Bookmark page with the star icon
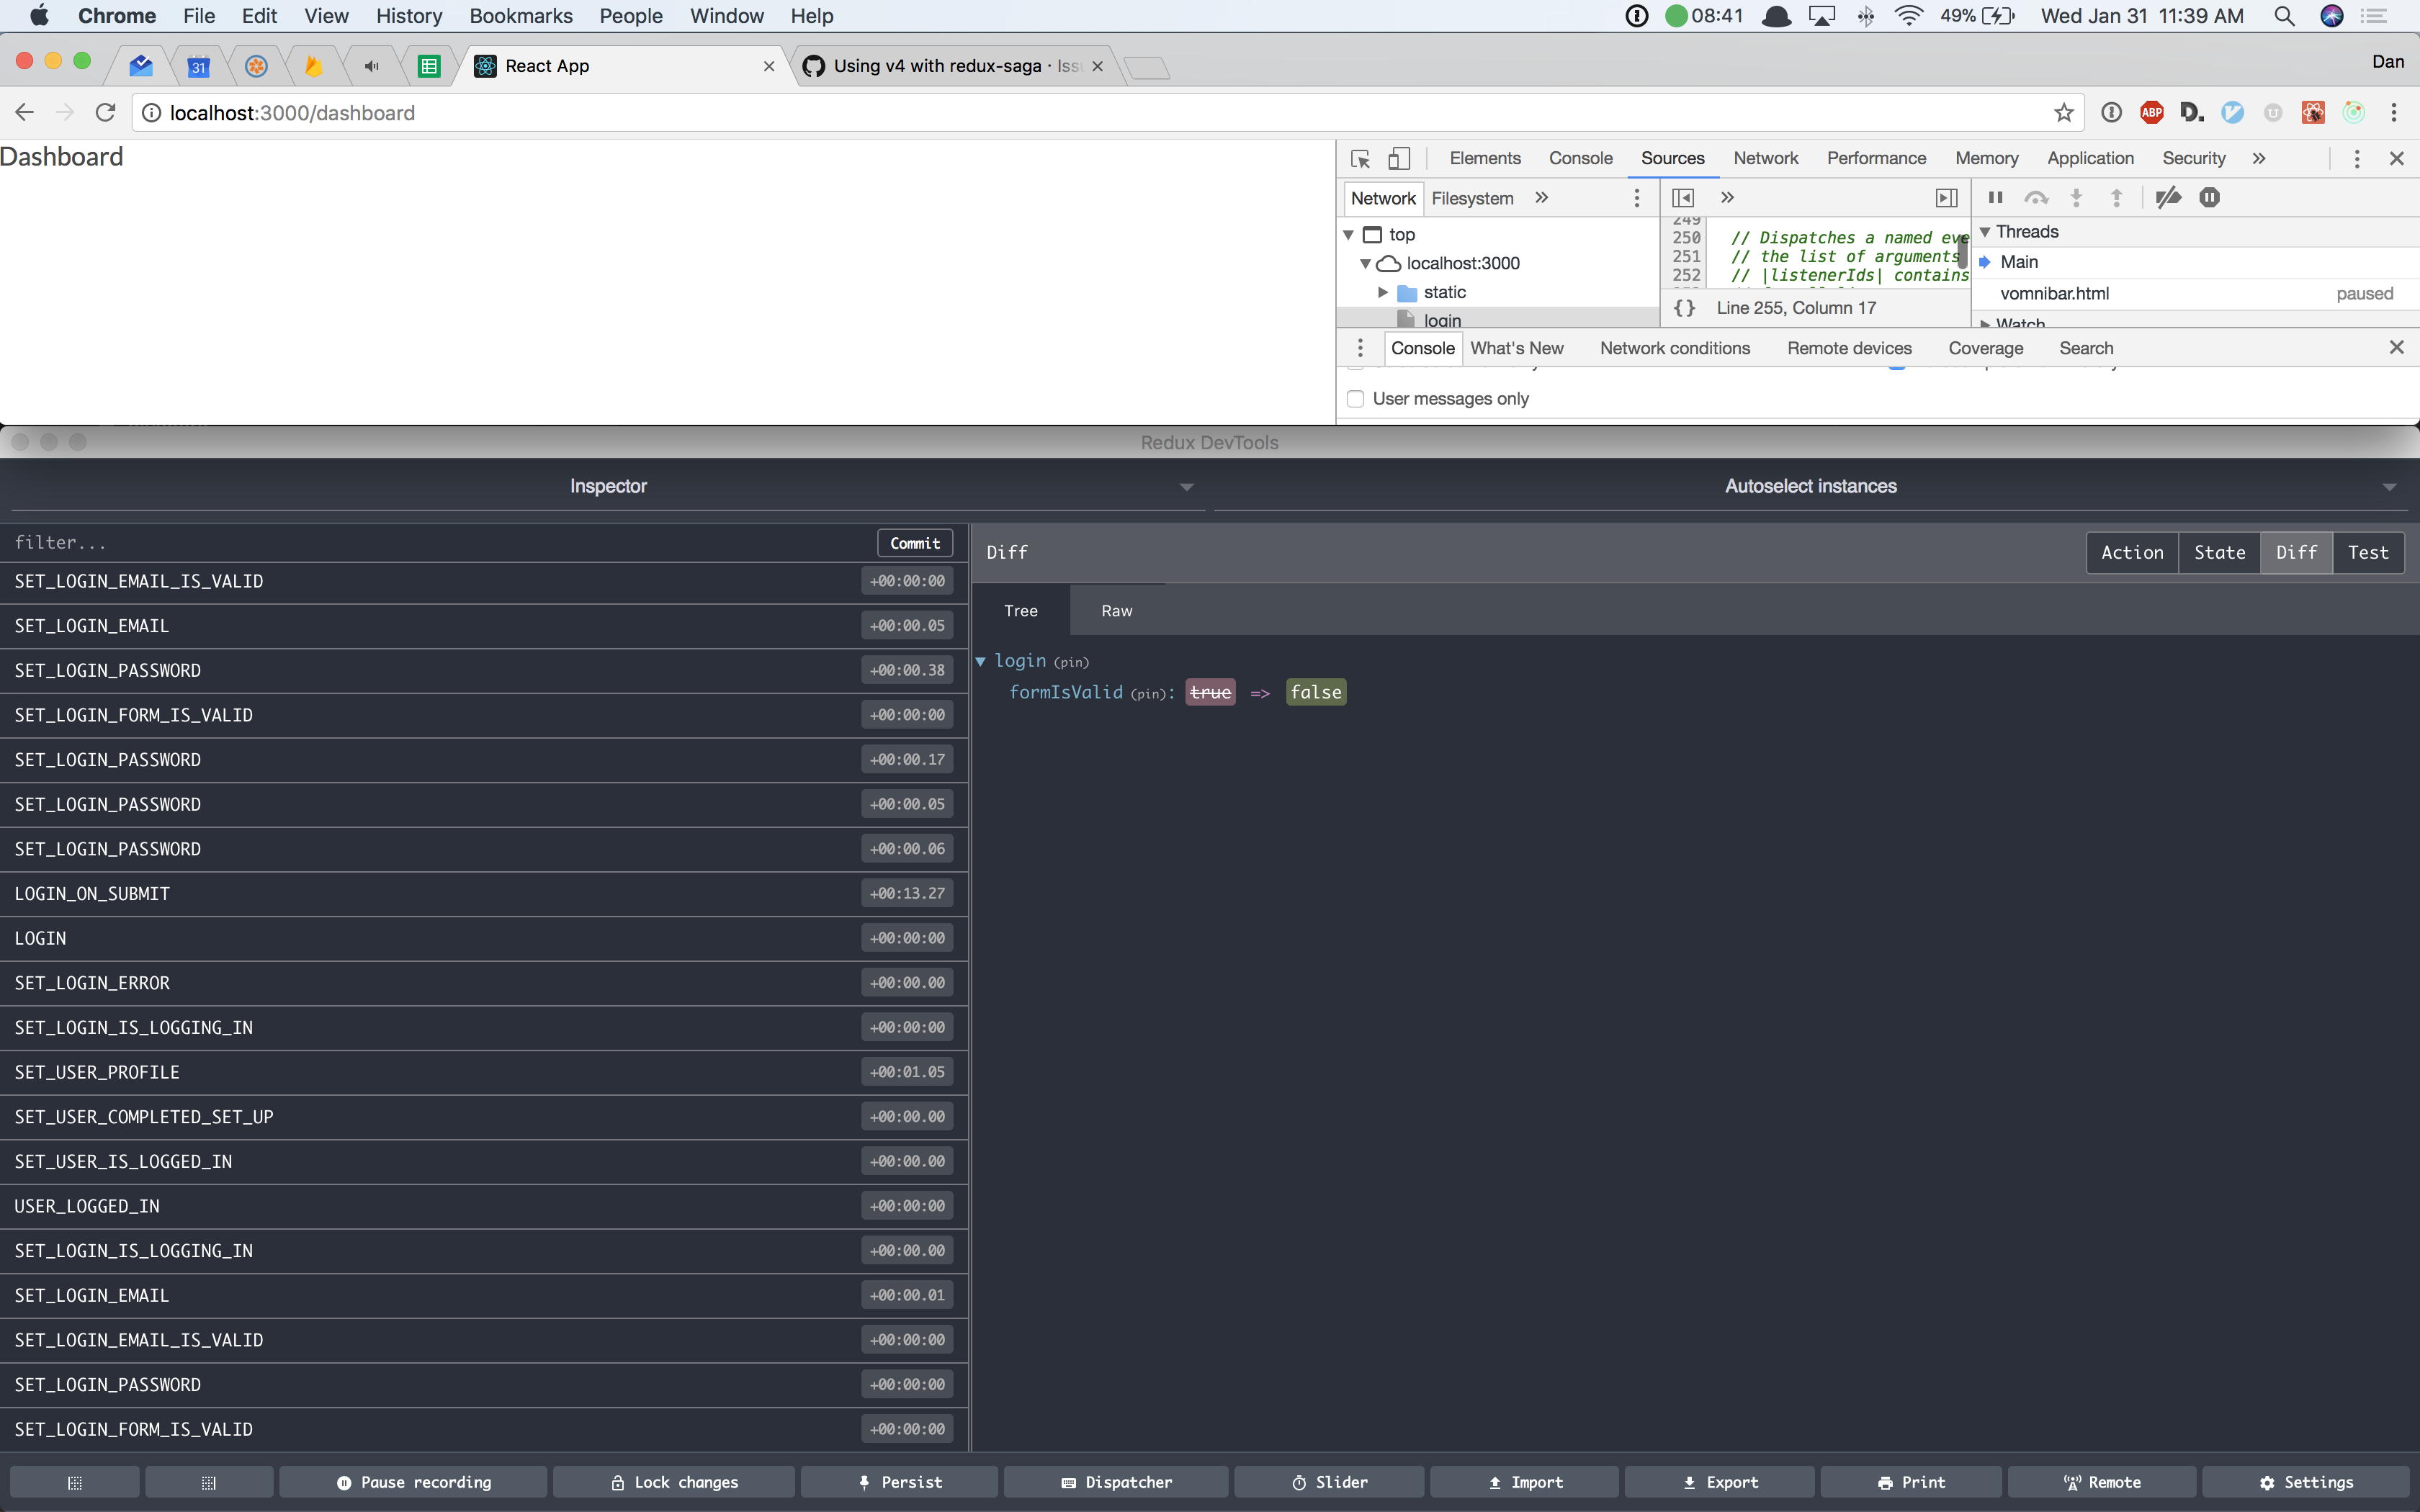 [2064, 113]
